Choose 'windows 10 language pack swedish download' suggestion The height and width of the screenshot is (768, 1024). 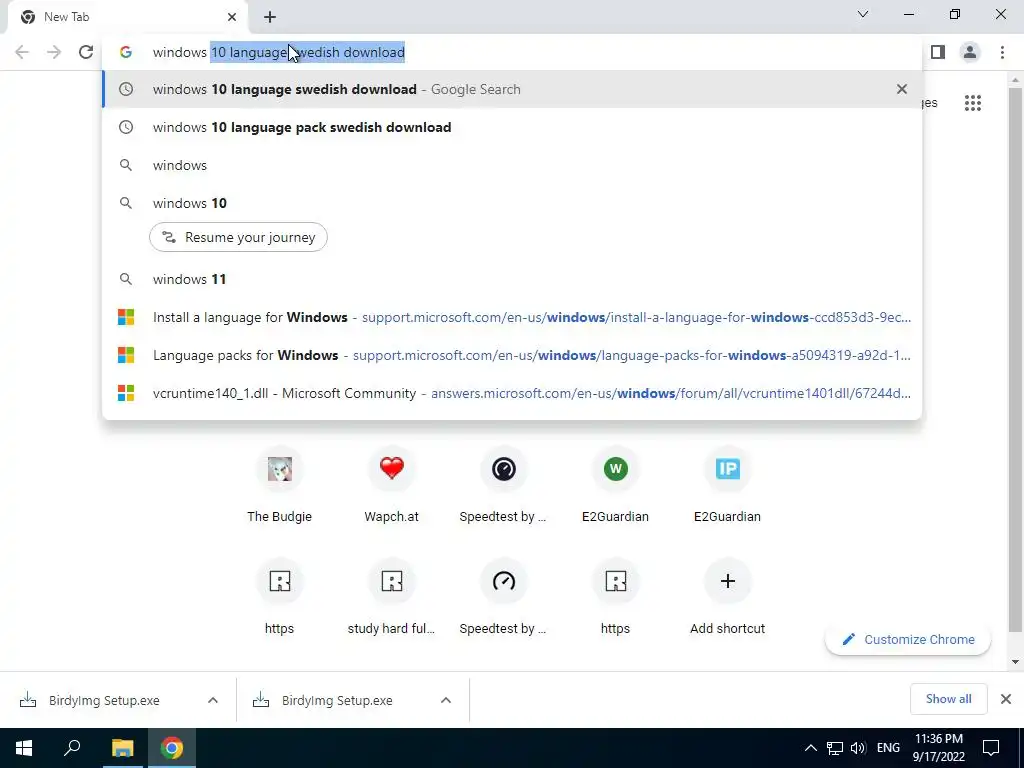pos(512,127)
